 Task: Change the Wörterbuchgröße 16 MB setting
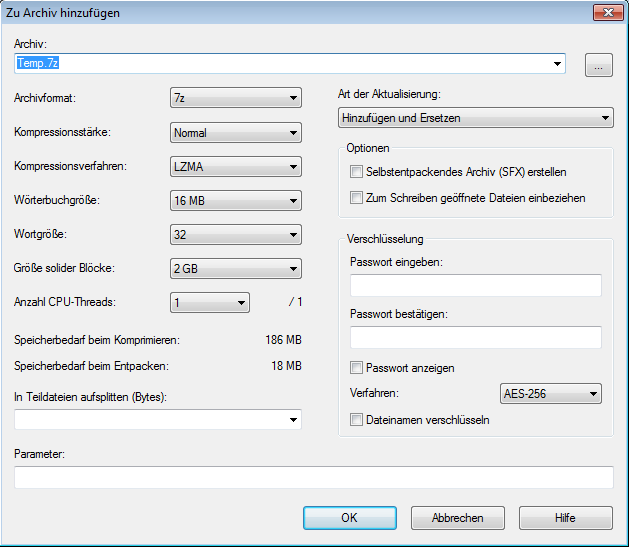pos(235,201)
